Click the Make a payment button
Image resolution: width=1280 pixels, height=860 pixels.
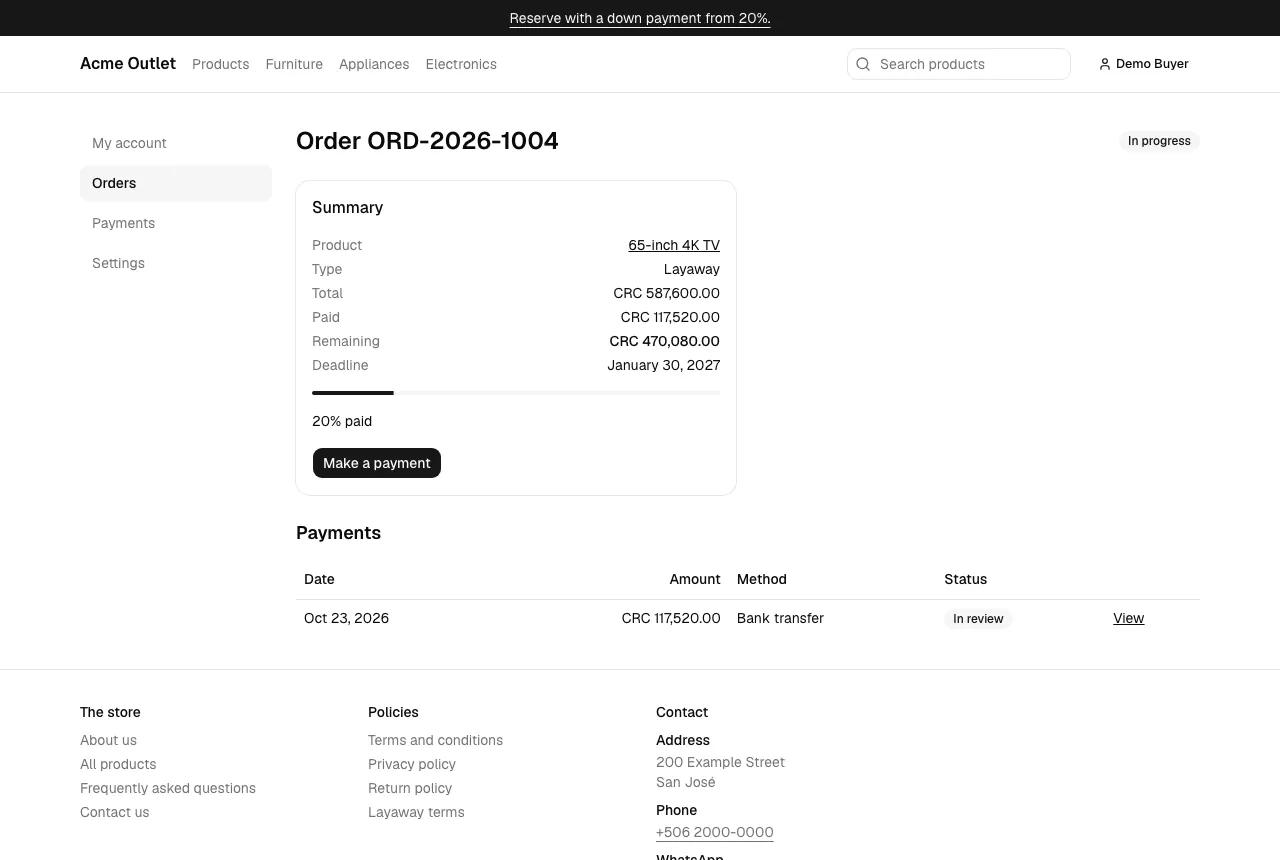coord(377,463)
